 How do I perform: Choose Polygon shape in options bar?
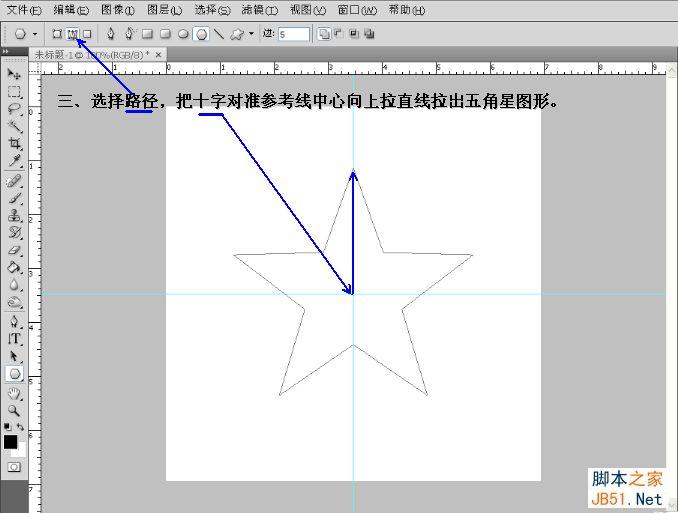201,34
